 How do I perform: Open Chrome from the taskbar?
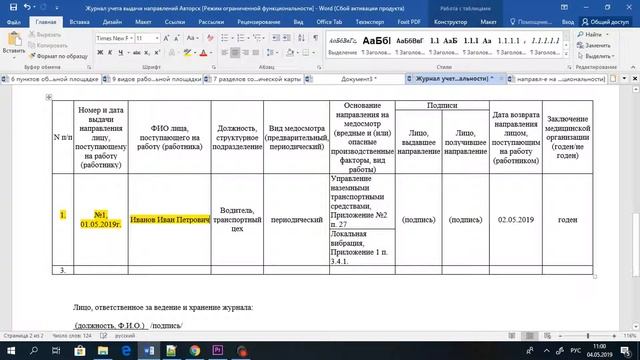[x=195, y=351]
